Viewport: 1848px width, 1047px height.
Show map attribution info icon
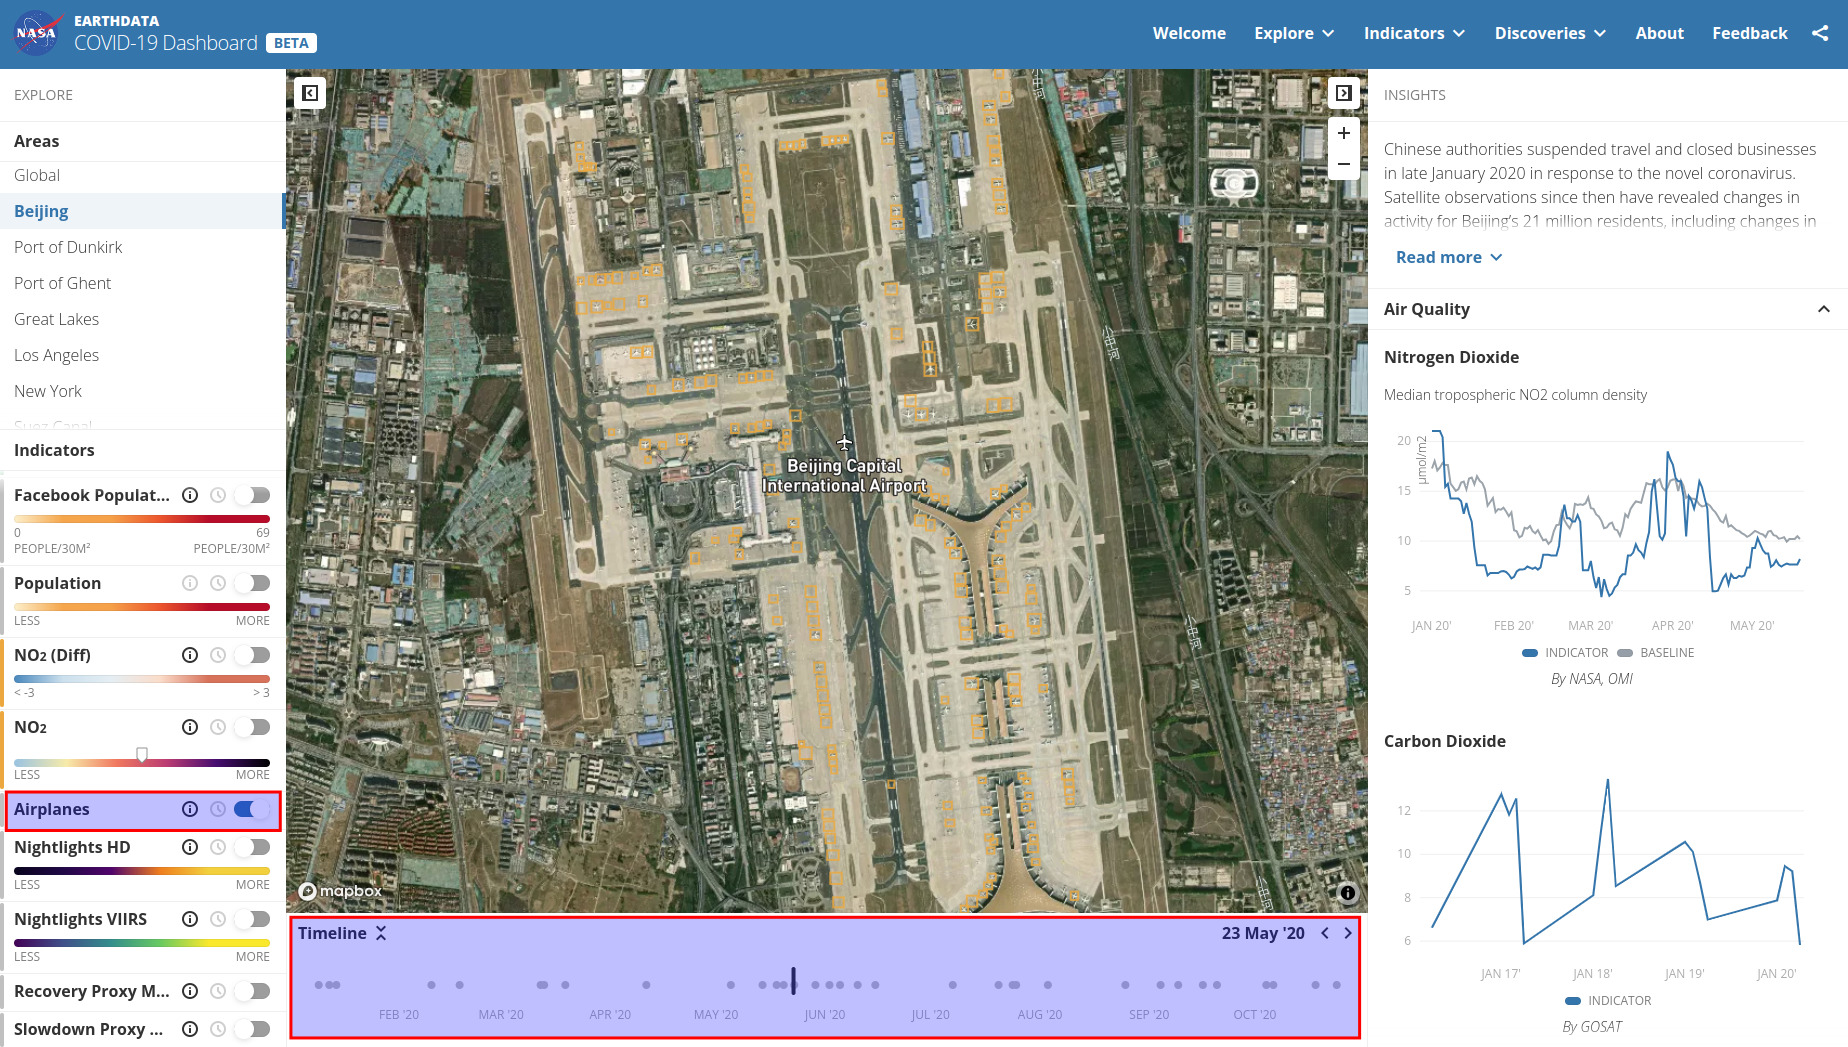(1347, 893)
